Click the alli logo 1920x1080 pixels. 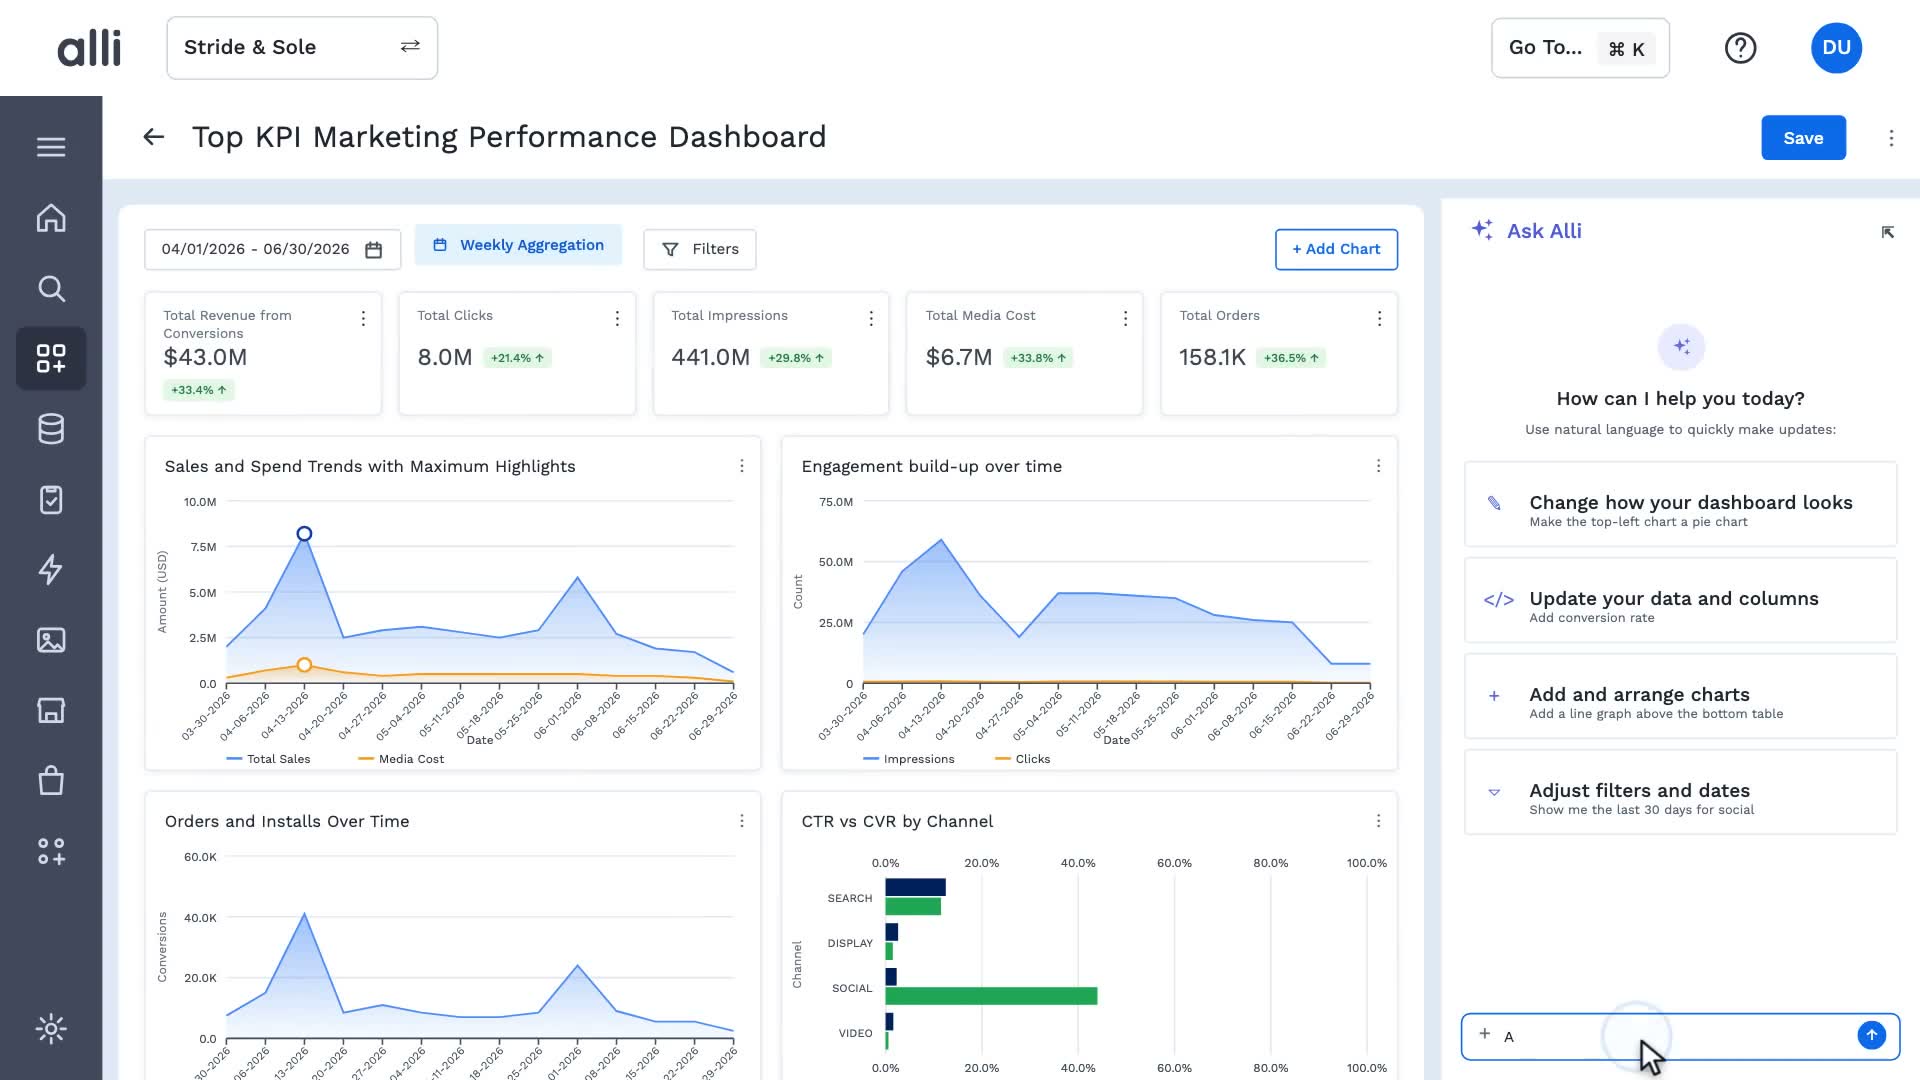click(x=89, y=48)
